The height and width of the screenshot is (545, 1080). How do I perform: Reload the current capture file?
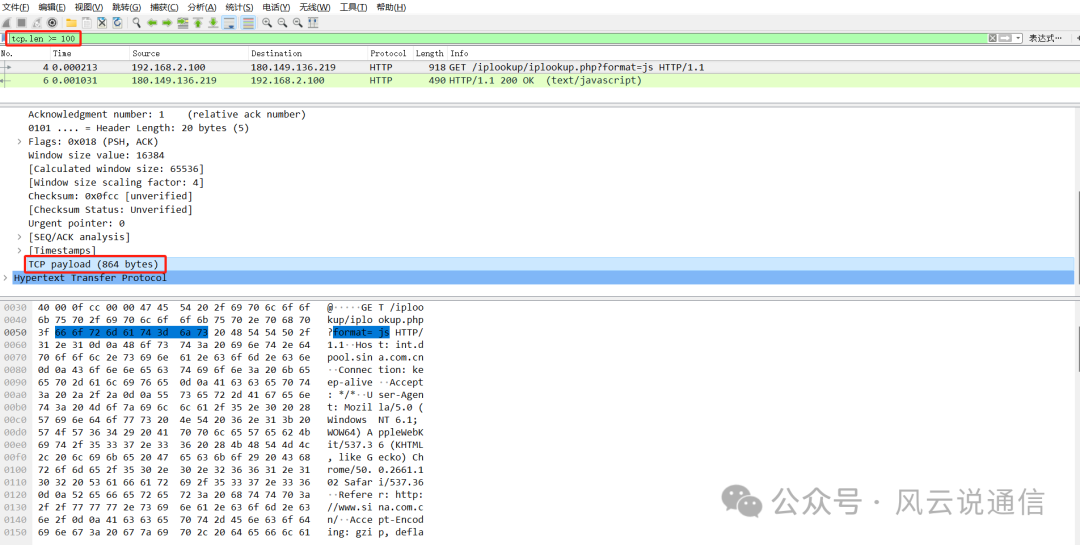(117, 22)
